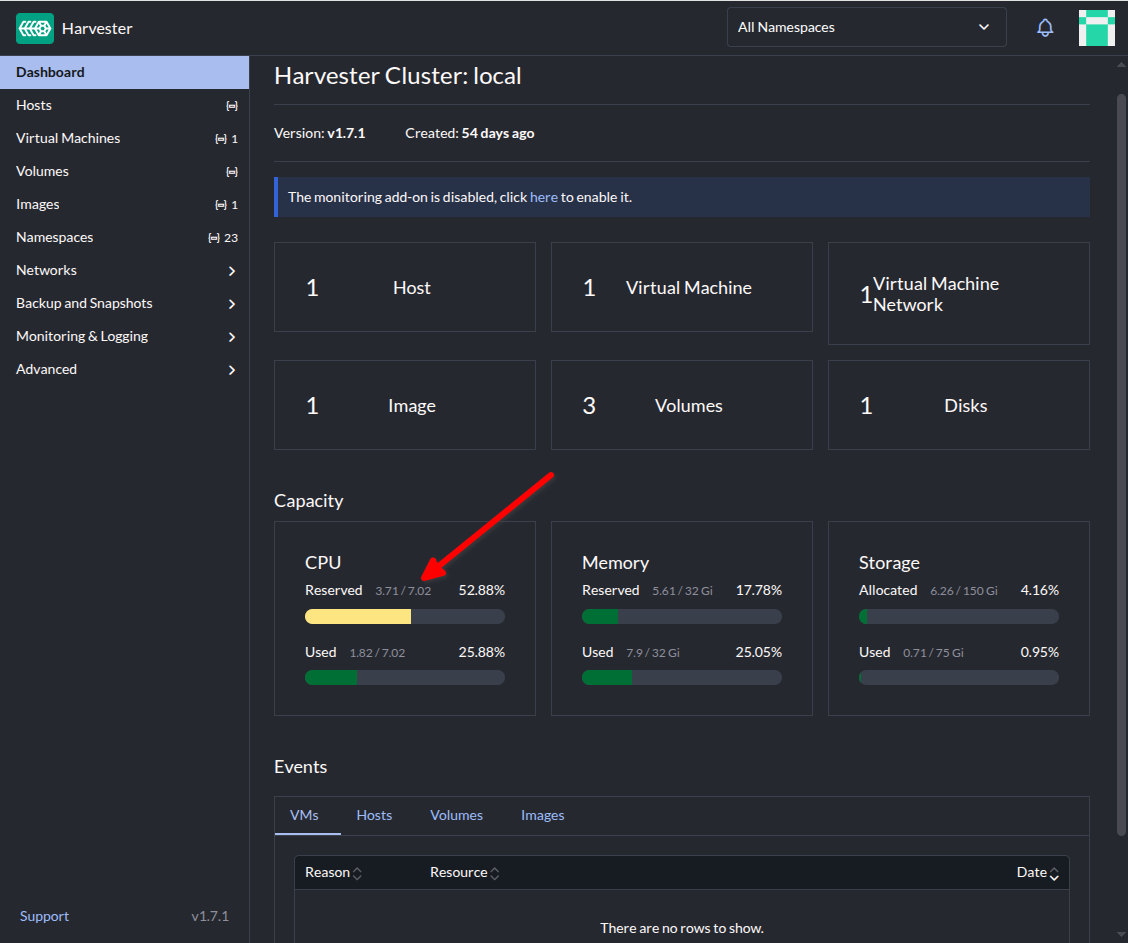This screenshot has height=943, width=1128.
Task: Switch to the Volumes events tab
Action: 456,815
